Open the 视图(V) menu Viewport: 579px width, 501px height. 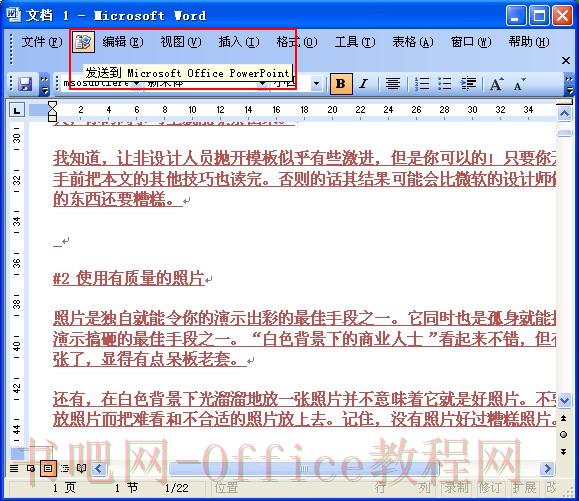(x=181, y=42)
